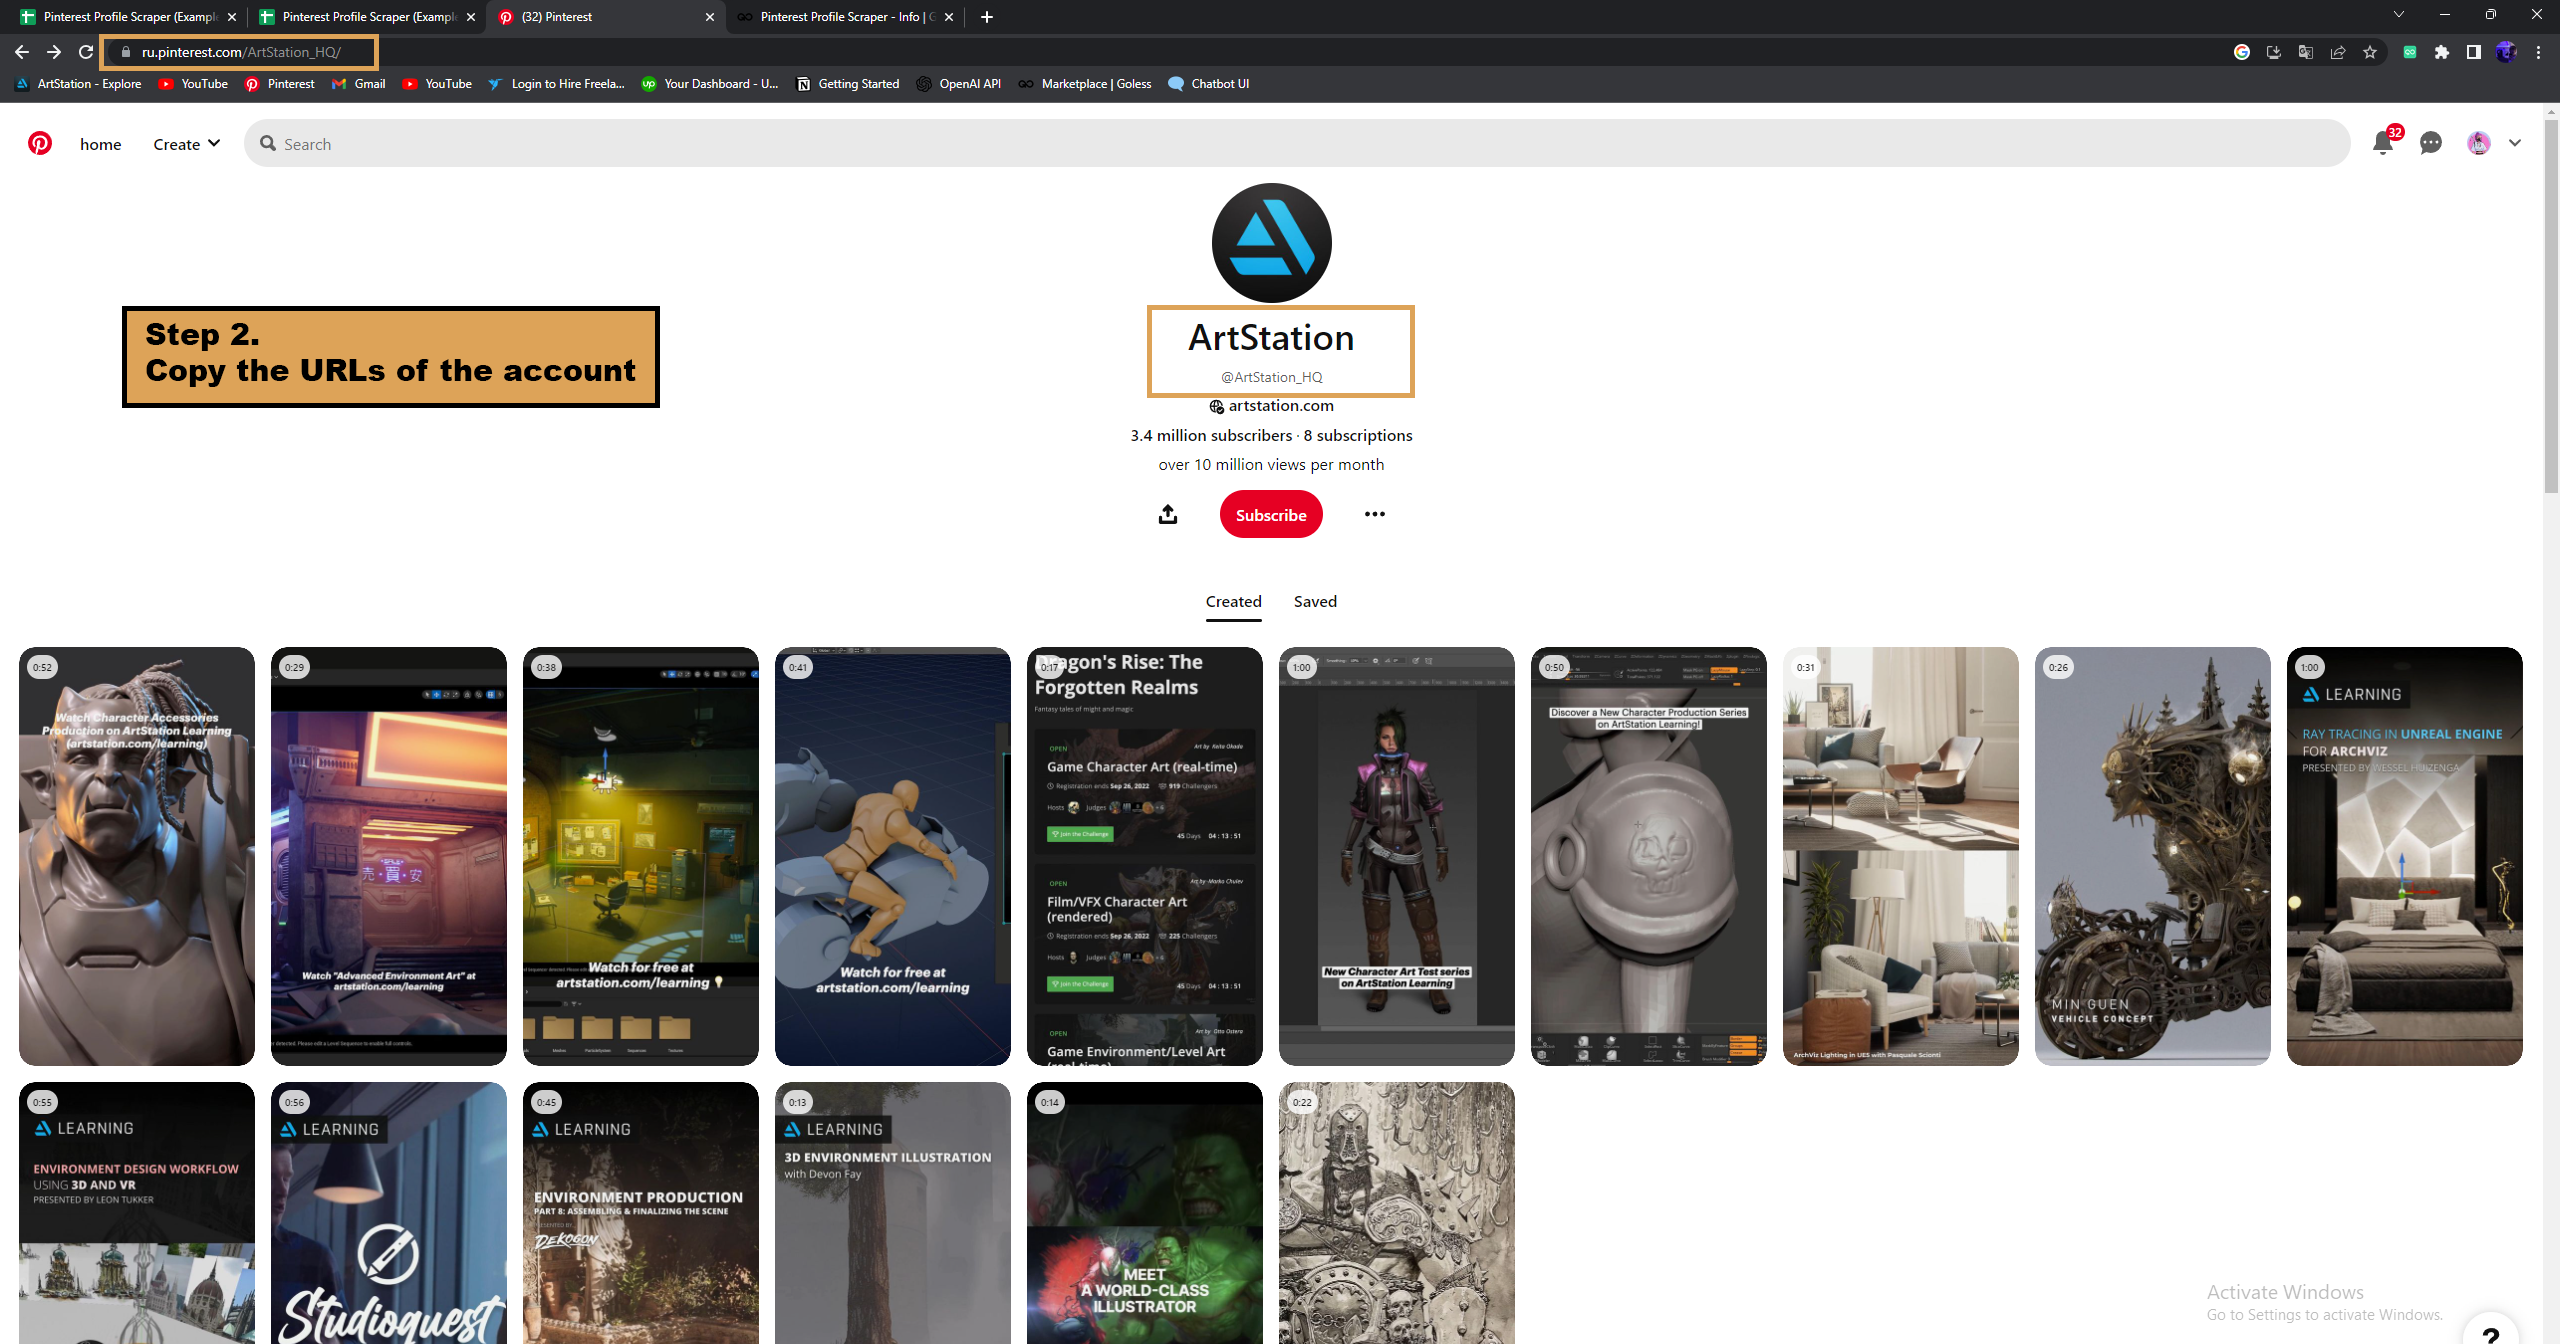
Task: Open the Forgotten Realms challenge pin
Action: [x=1145, y=856]
